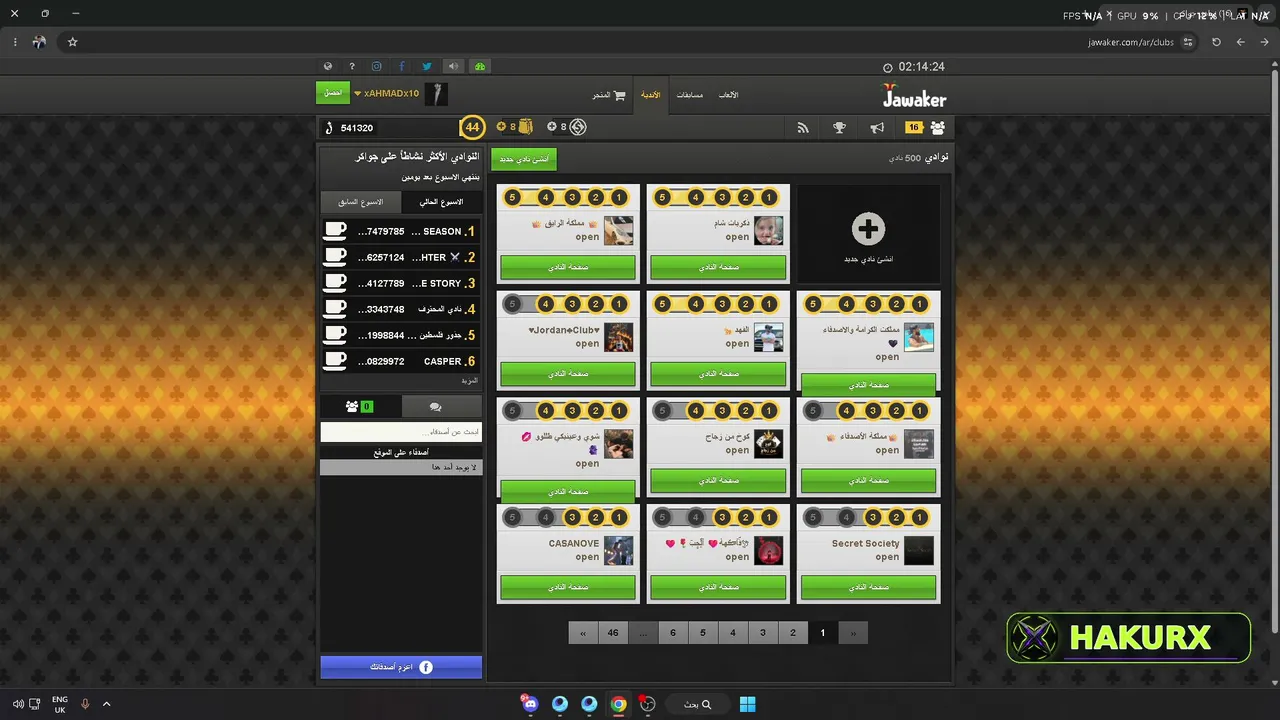This screenshot has width=1280, height=720.
Task: Click المزيد more link under rankings
Action: coord(470,381)
